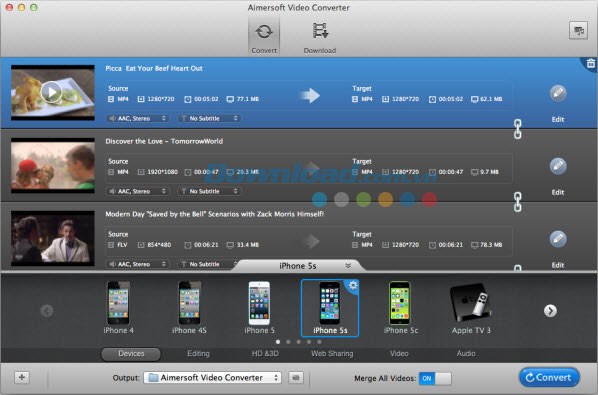The width and height of the screenshot is (598, 395).
Task: Select the iPhone 4S device preset
Action: [189, 308]
